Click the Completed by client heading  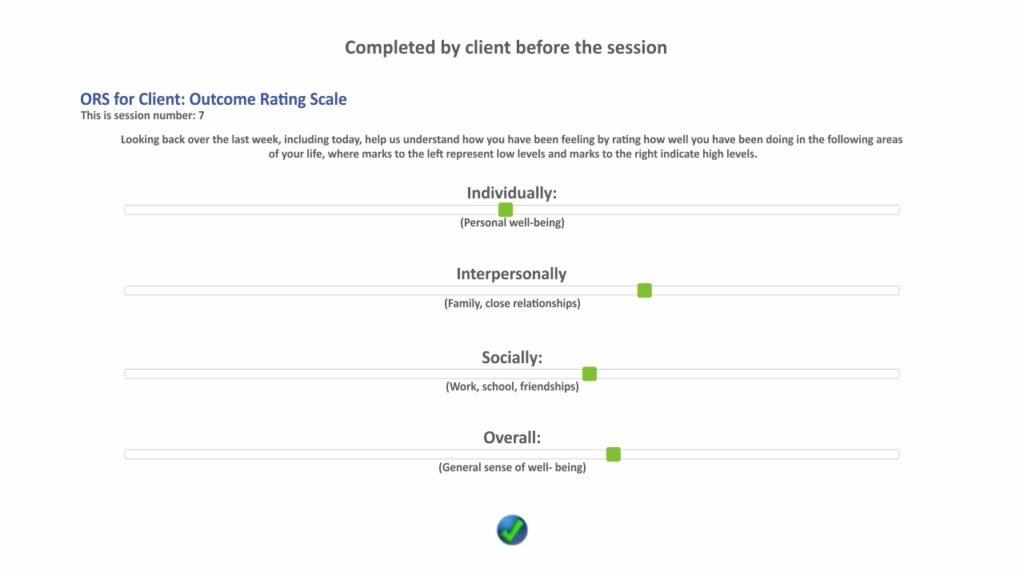tap(506, 46)
